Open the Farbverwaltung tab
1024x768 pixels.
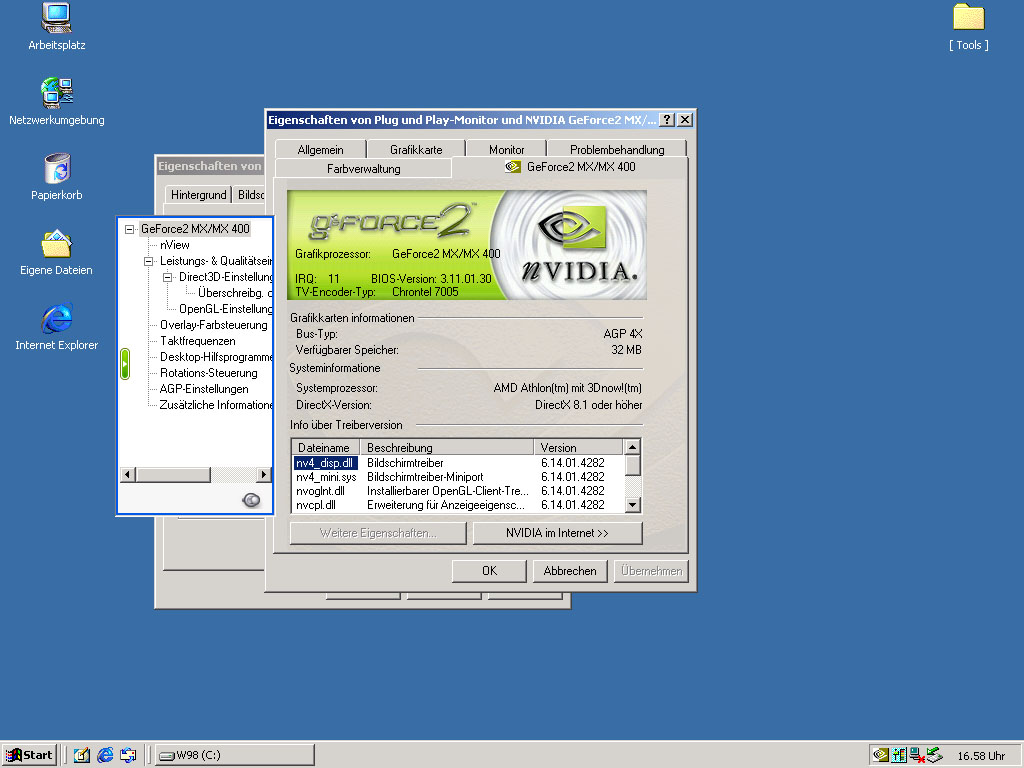pos(363,169)
